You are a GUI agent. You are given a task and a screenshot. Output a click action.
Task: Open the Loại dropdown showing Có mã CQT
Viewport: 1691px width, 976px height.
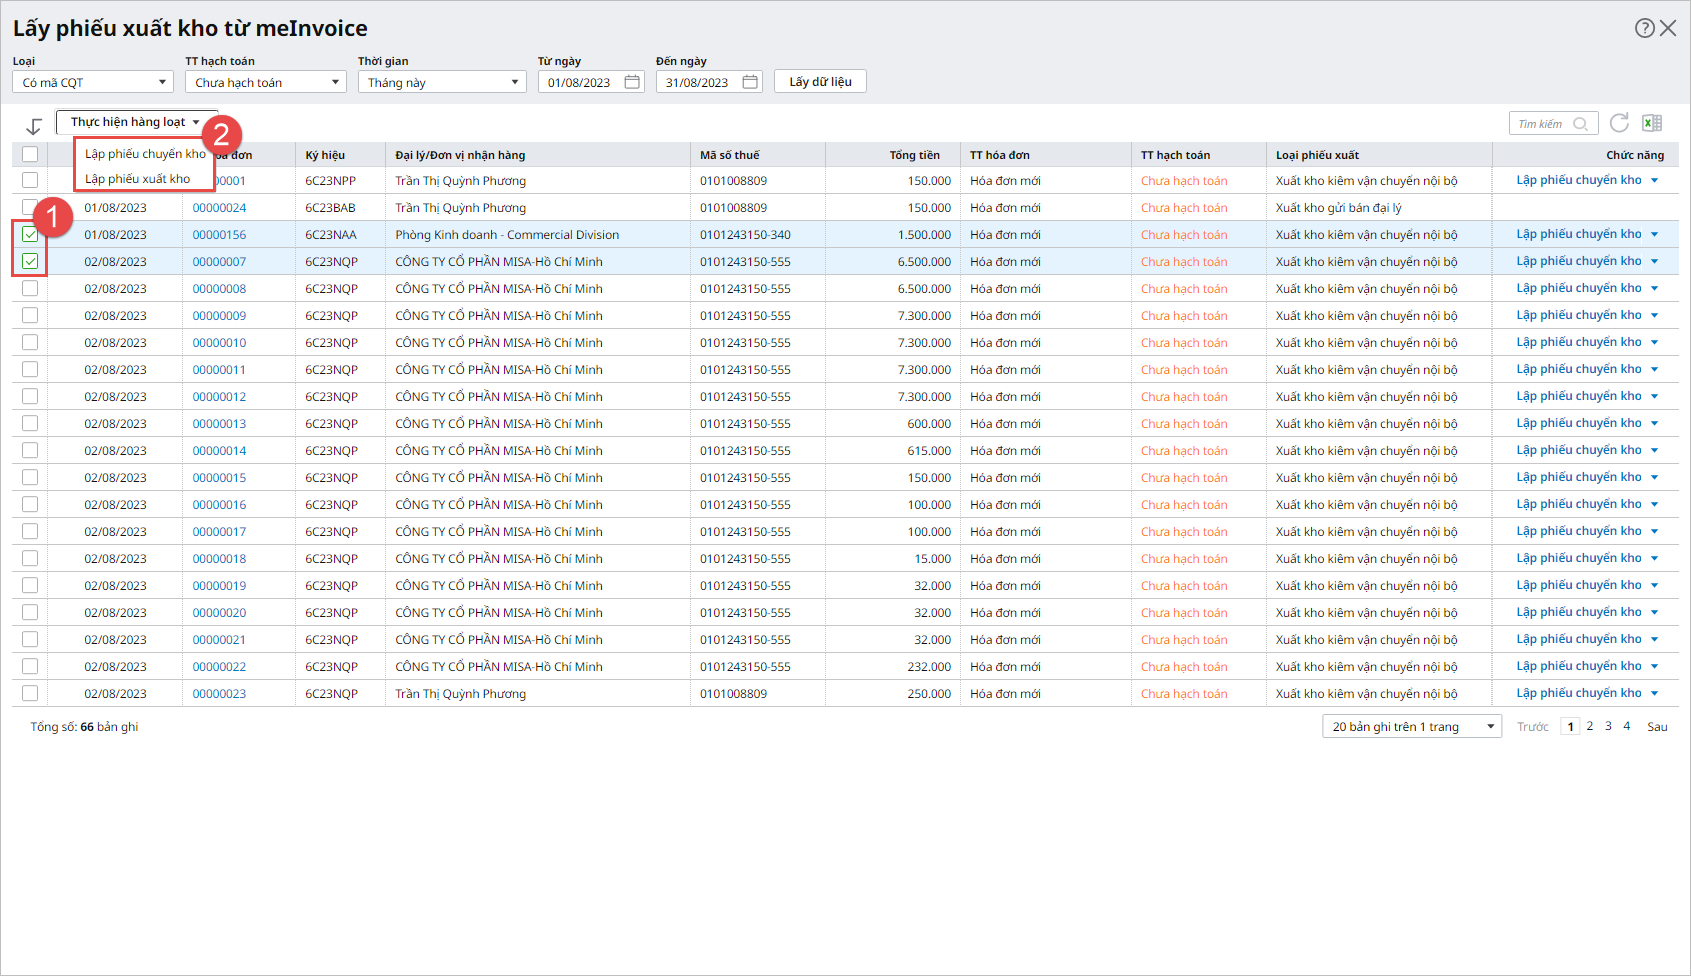(94, 82)
